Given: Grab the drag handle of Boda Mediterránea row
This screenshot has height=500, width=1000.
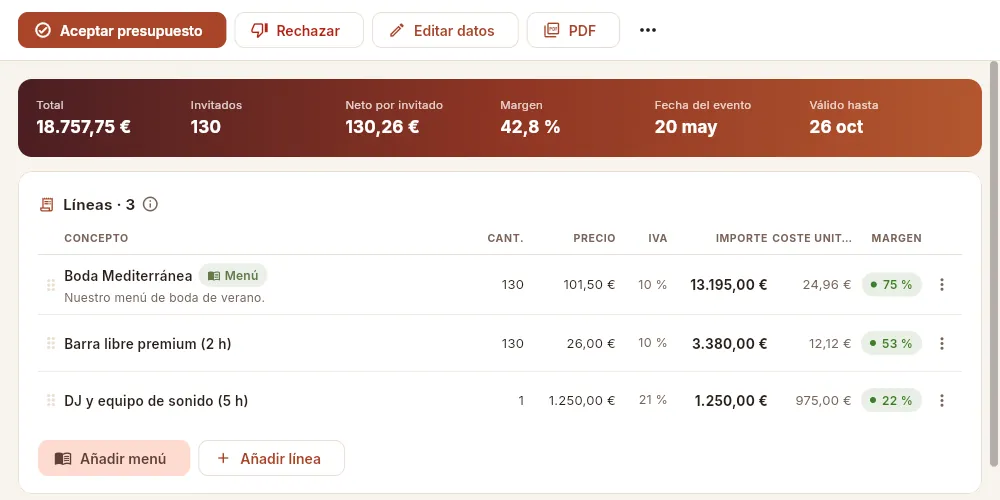Looking at the screenshot, I should (51, 285).
